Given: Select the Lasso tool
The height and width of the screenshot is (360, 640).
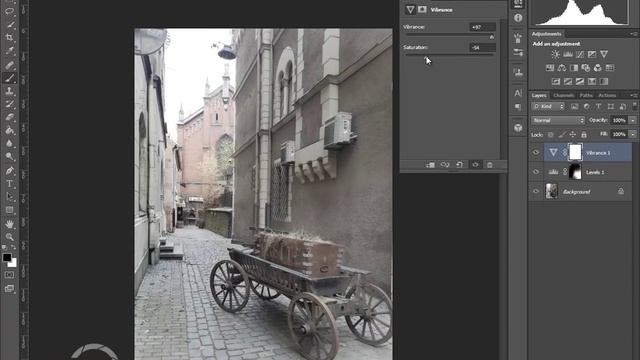Looking at the screenshot, I should [9, 11].
